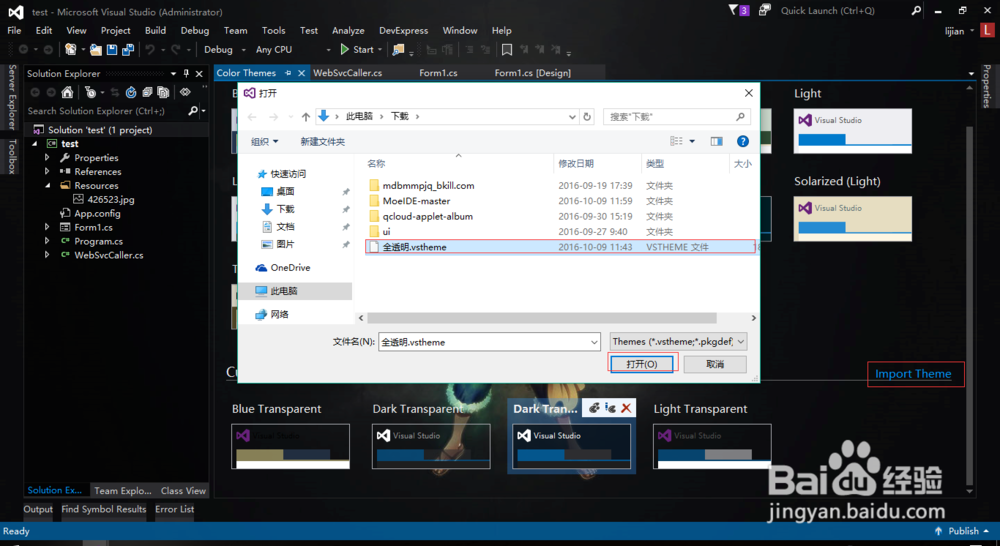This screenshot has height=546, width=1000.
Task: Click the View Code icon in Solution Explorer
Action: (185, 92)
